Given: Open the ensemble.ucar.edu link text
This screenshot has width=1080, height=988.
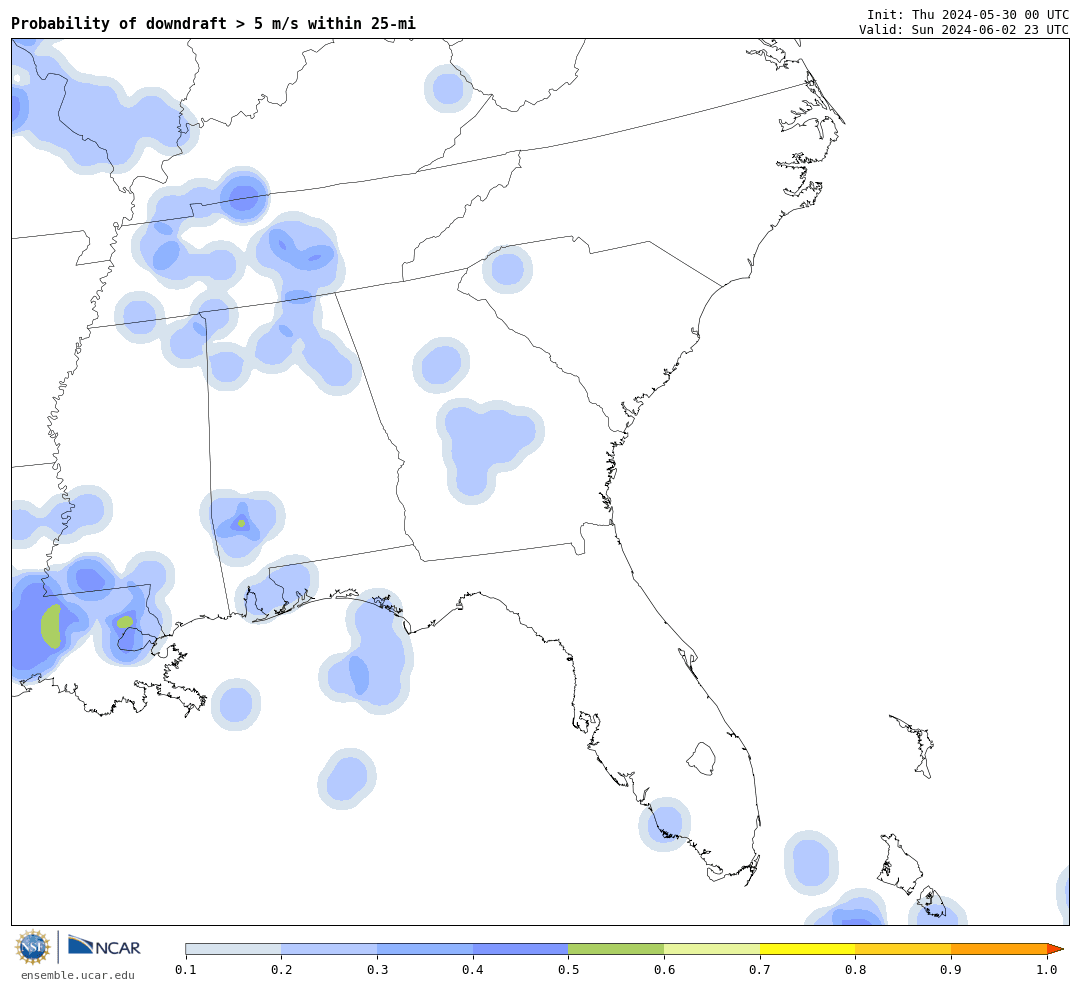Looking at the screenshot, I should click(78, 975).
